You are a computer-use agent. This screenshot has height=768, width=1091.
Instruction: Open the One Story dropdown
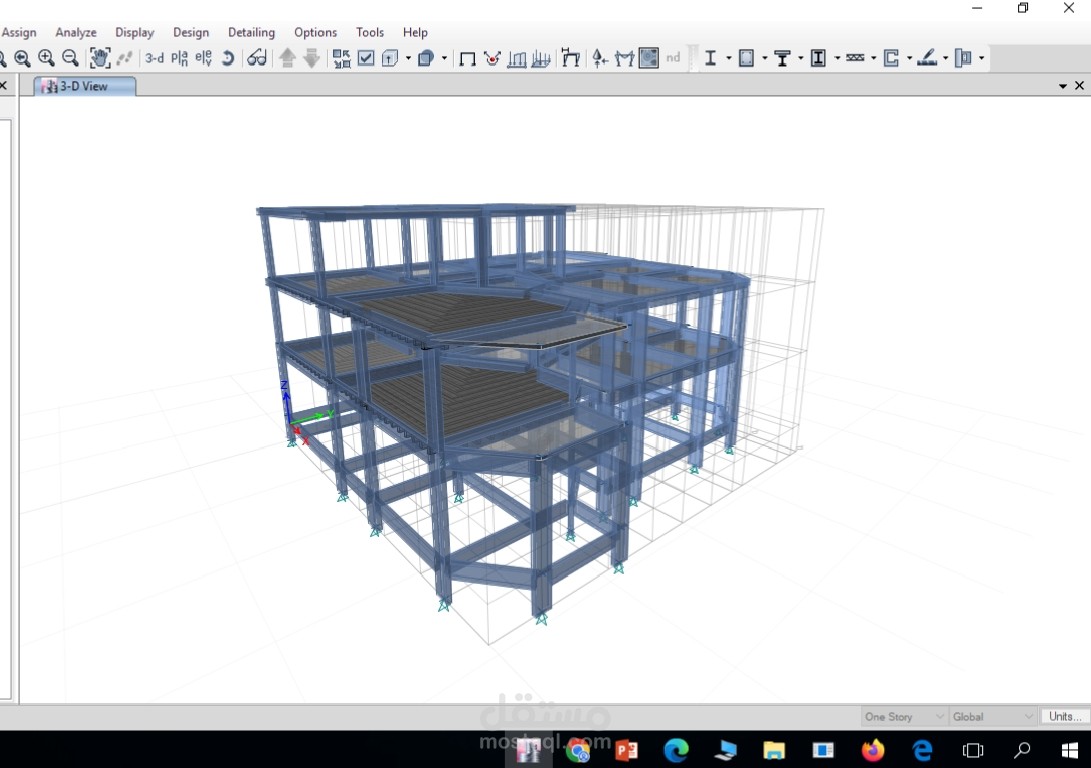point(904,717)
